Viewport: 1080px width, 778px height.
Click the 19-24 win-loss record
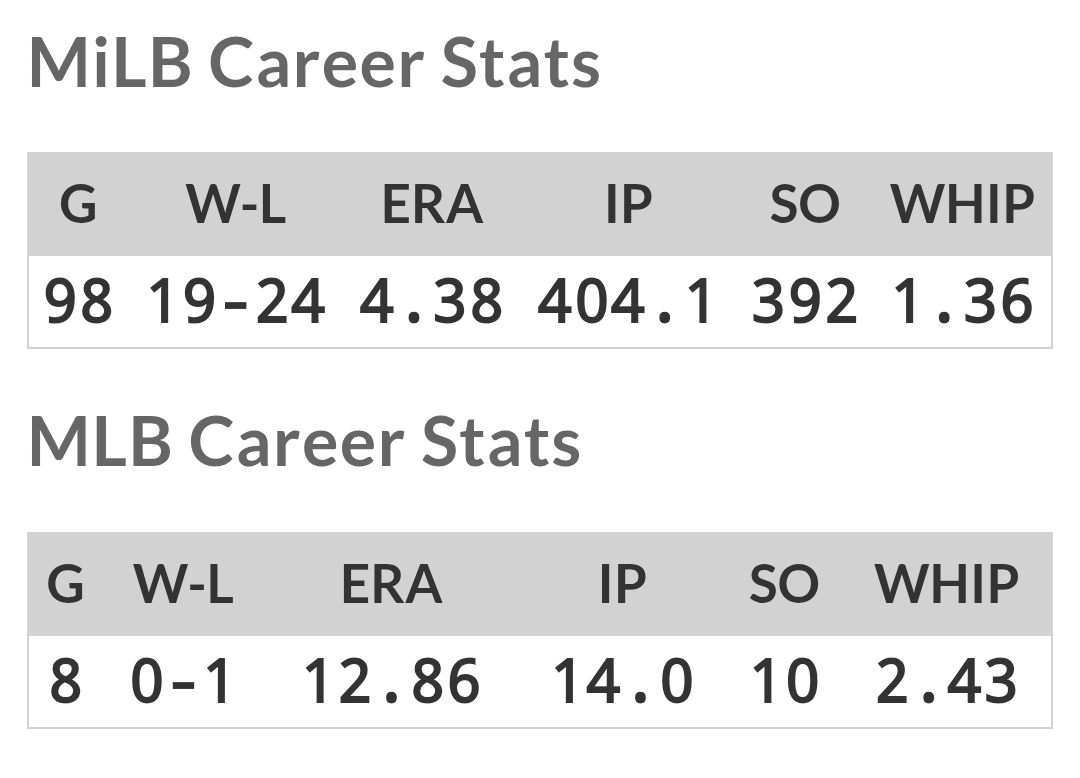point(236,301)
